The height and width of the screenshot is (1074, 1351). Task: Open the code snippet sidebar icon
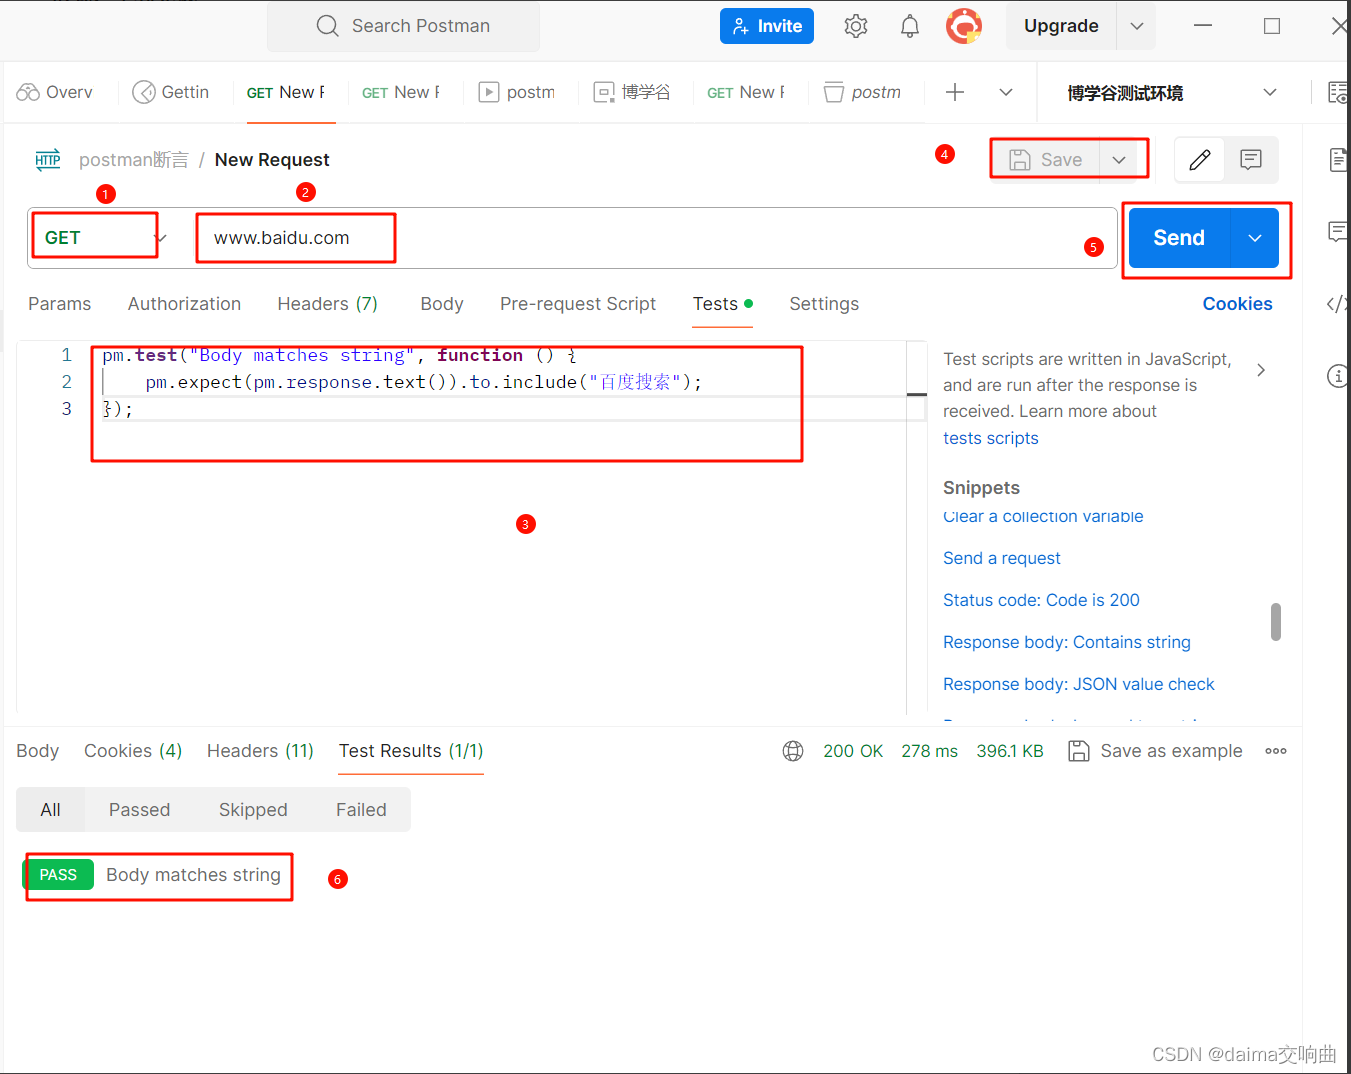click(1336, 304)
